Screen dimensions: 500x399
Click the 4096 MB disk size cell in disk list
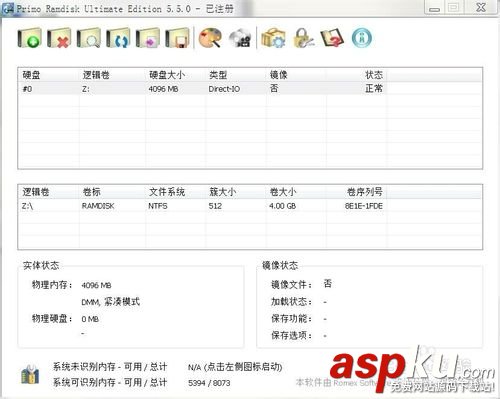[x=163, y=89]
